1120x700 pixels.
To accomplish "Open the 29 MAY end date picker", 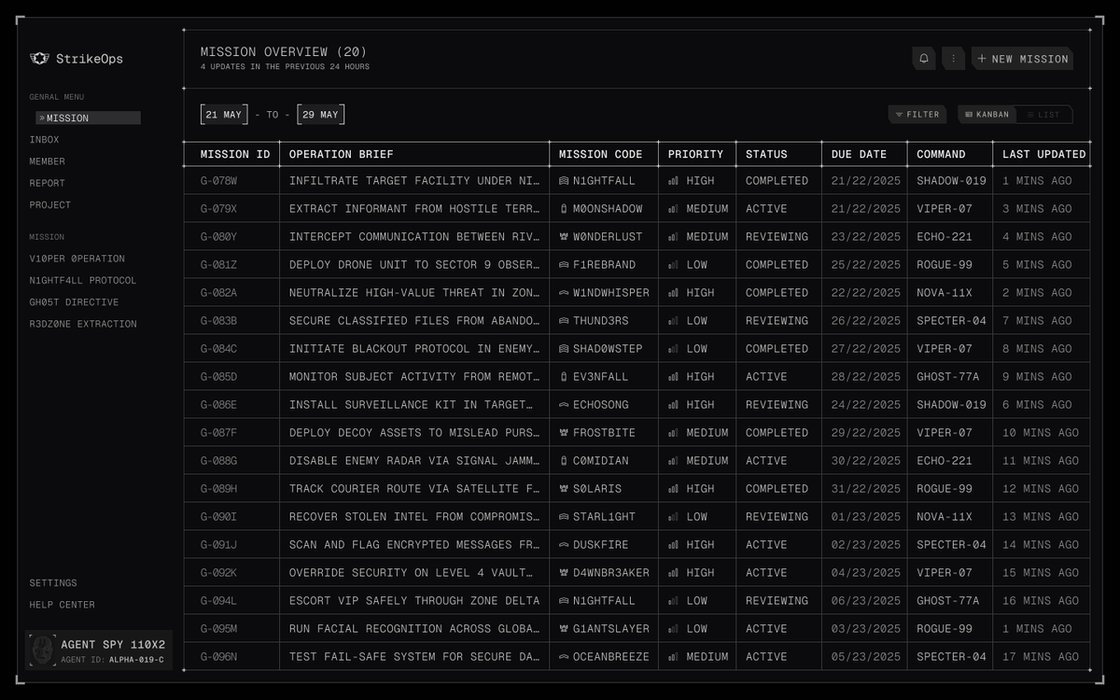I will [321, 114].
